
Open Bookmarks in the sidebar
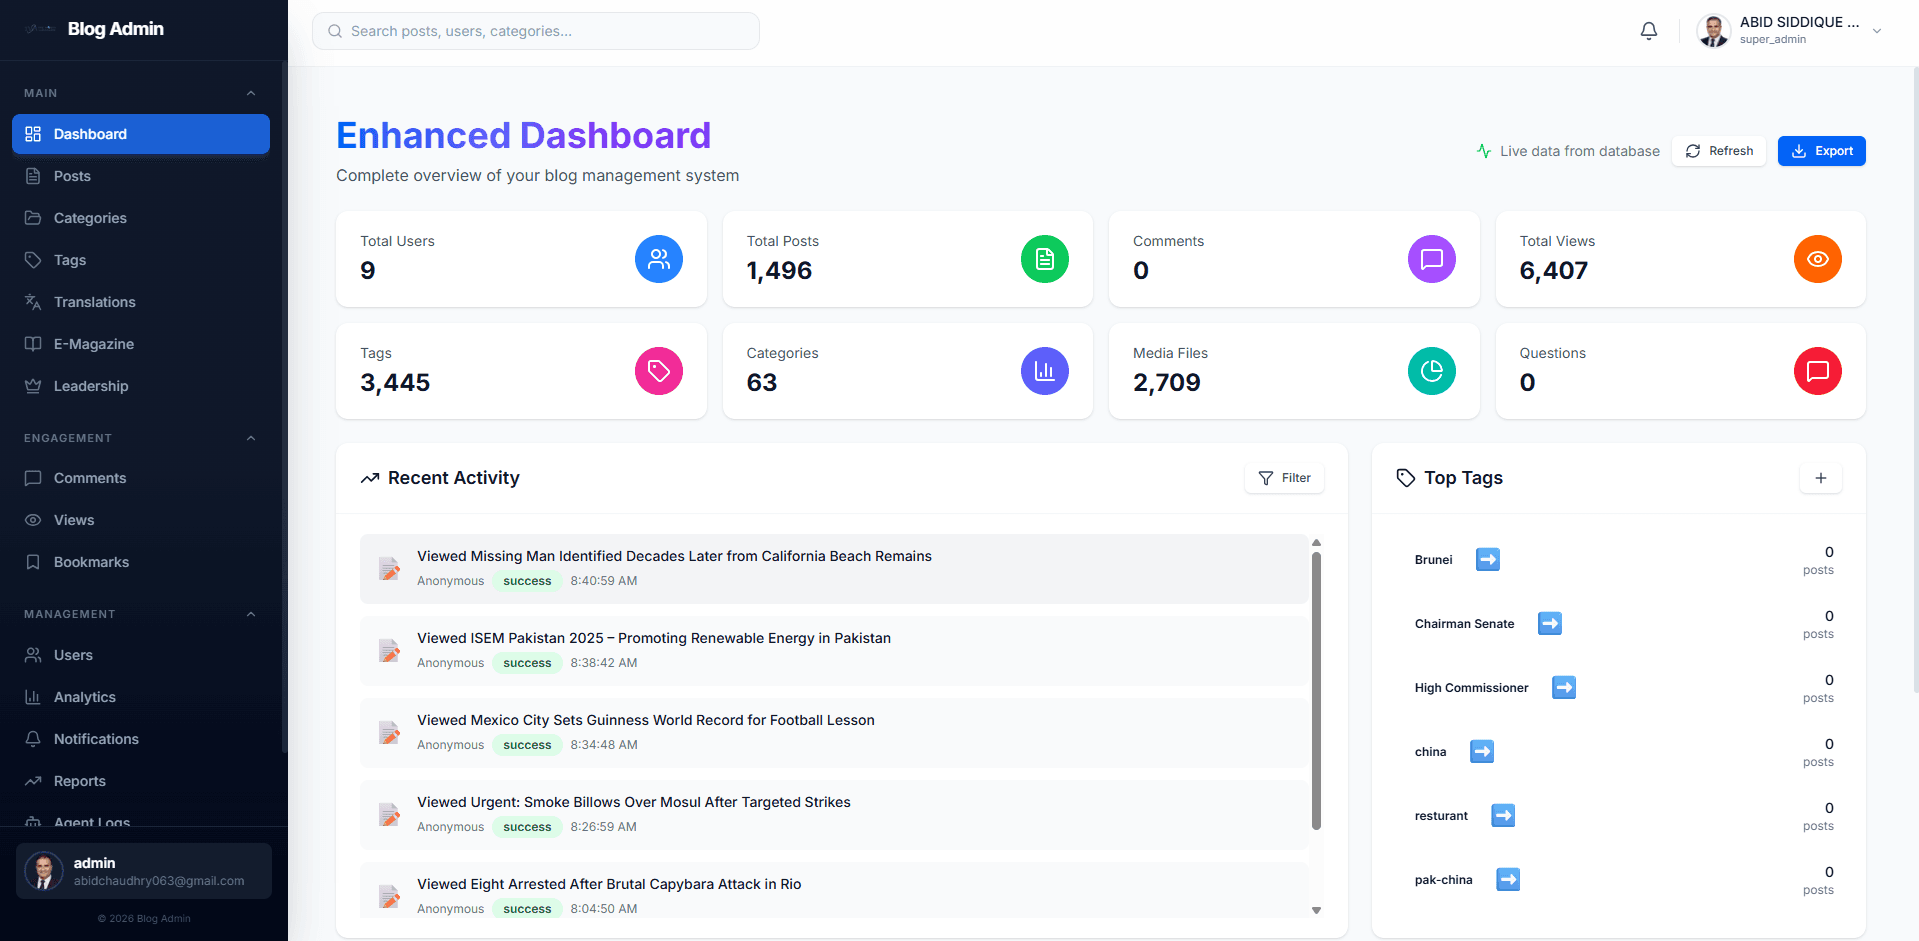point(141,562)
